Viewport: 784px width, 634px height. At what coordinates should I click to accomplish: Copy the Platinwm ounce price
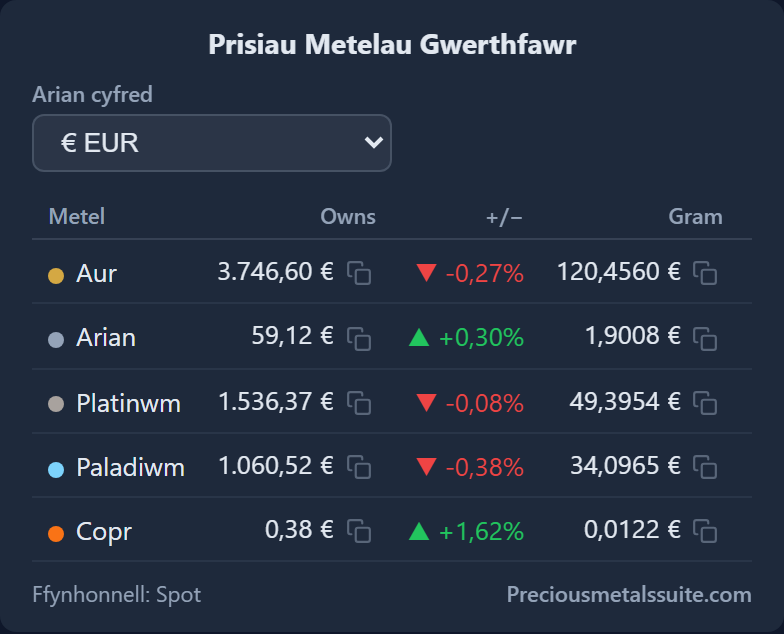(x=359, y=403)
